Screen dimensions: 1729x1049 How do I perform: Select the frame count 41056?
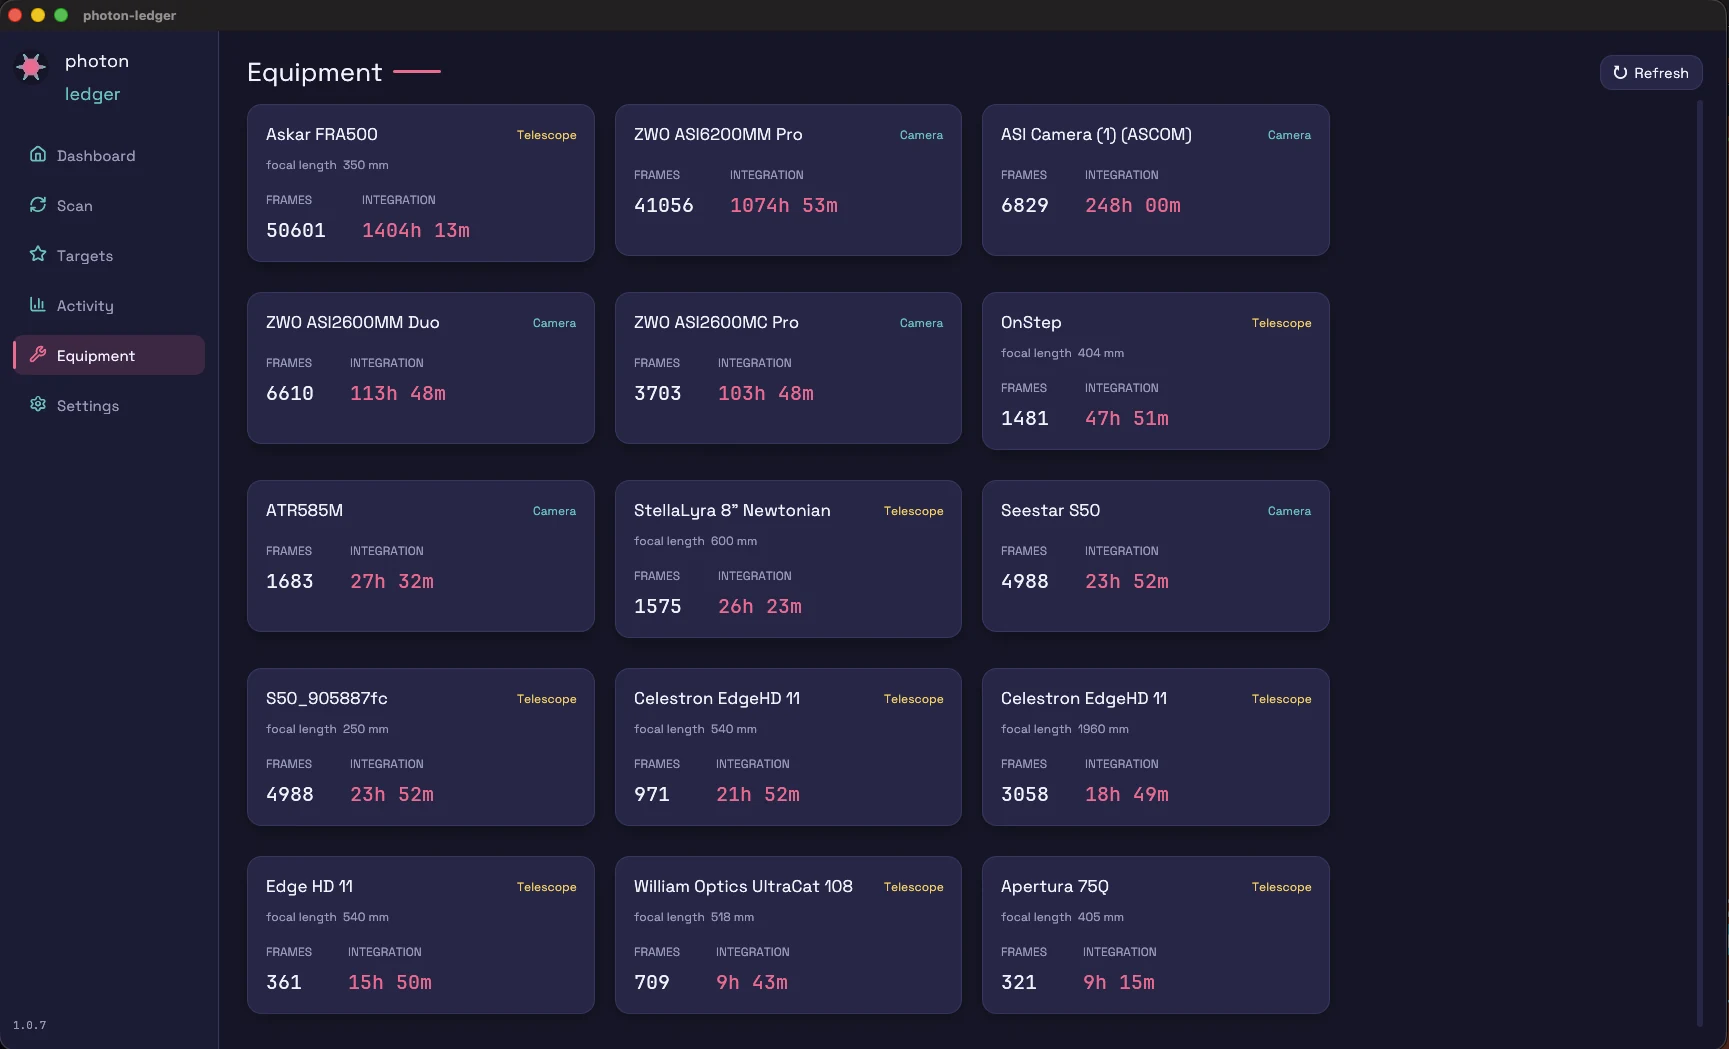pyautogui.click(x=664, y=205)
